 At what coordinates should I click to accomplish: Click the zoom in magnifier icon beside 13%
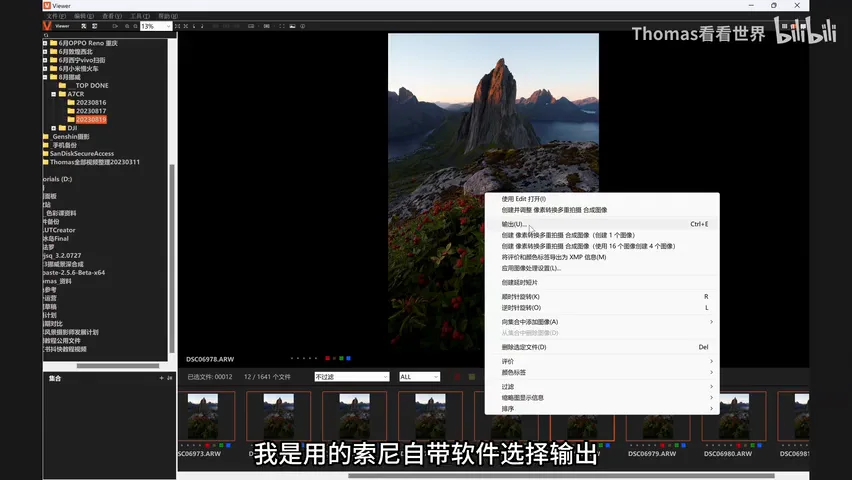pos(135,26)
